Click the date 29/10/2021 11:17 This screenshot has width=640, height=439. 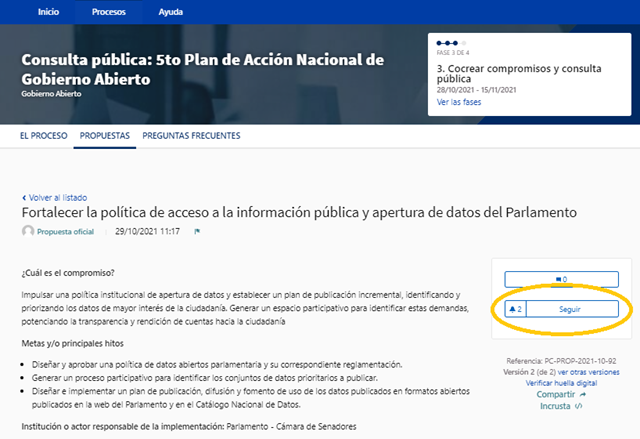click(x=147, y=232)
